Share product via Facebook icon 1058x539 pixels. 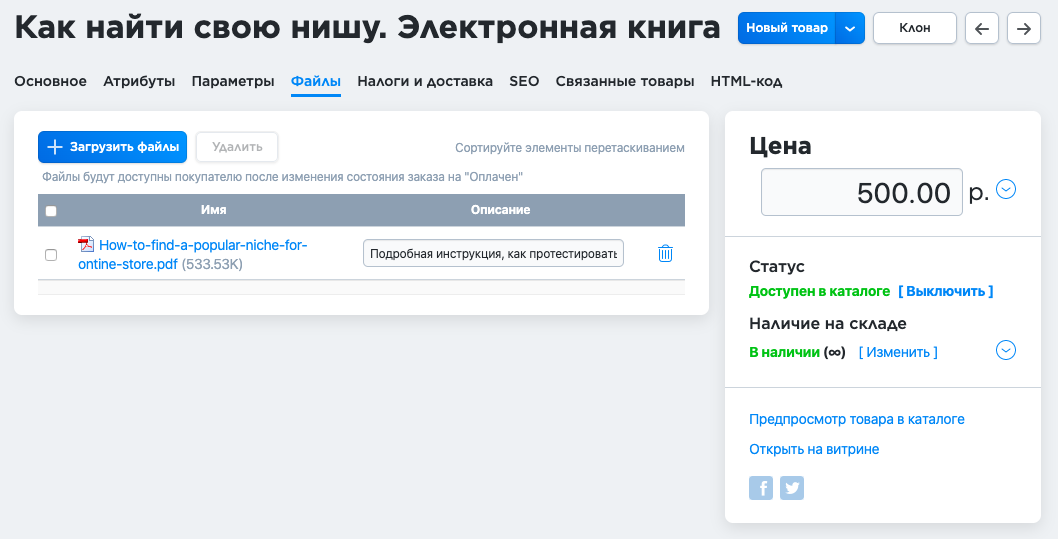pos(761,488)
